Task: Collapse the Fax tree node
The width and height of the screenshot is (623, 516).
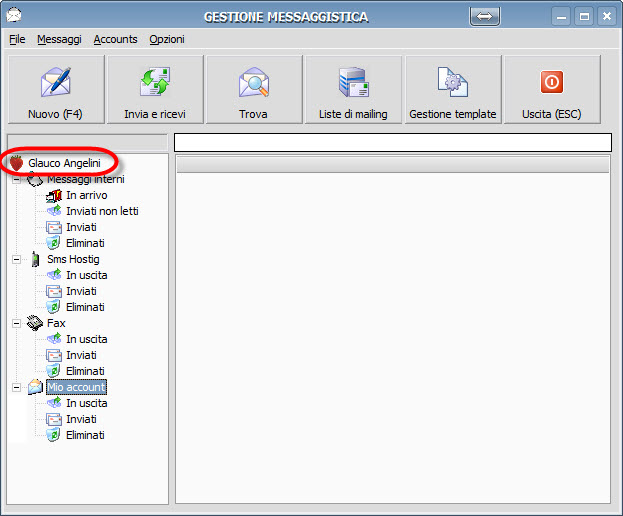Action: pyautogui.click(x=16, y=323)
